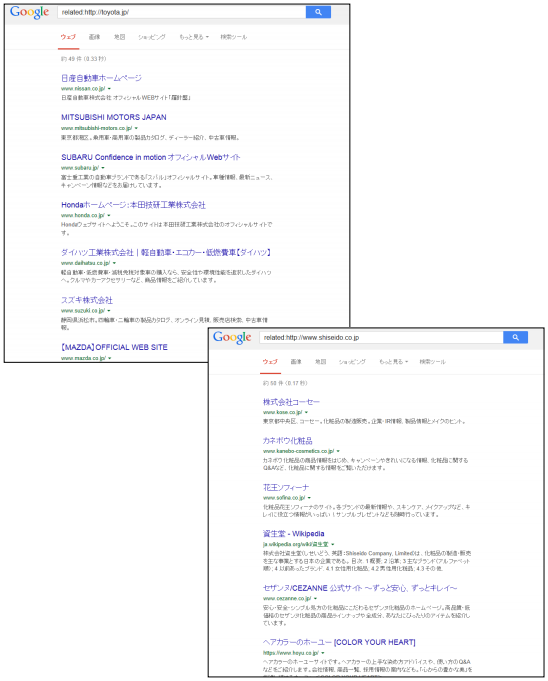Open the SUBARU Confidence in motion result
548x681 pixels.
pyautogui.click(x=151, y=157)
